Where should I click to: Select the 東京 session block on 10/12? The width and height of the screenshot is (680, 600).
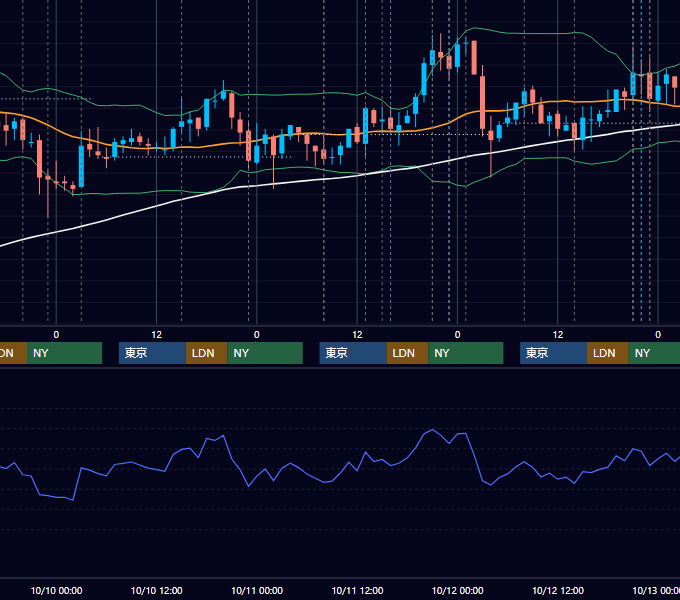553,353
